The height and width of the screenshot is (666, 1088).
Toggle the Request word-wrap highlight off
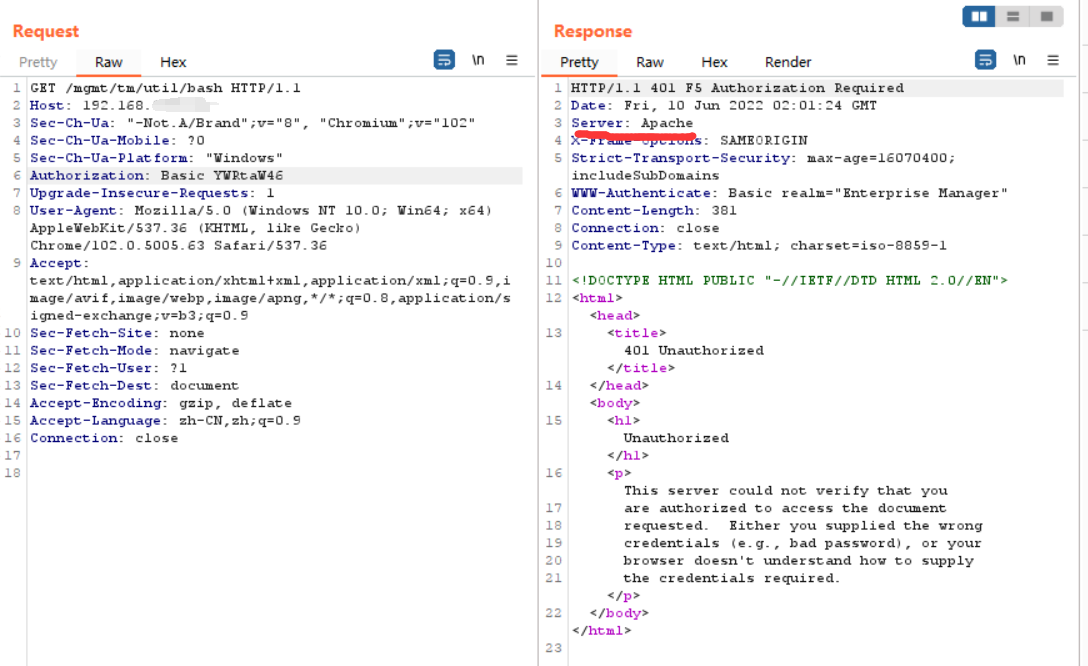(x=444, y=59)
